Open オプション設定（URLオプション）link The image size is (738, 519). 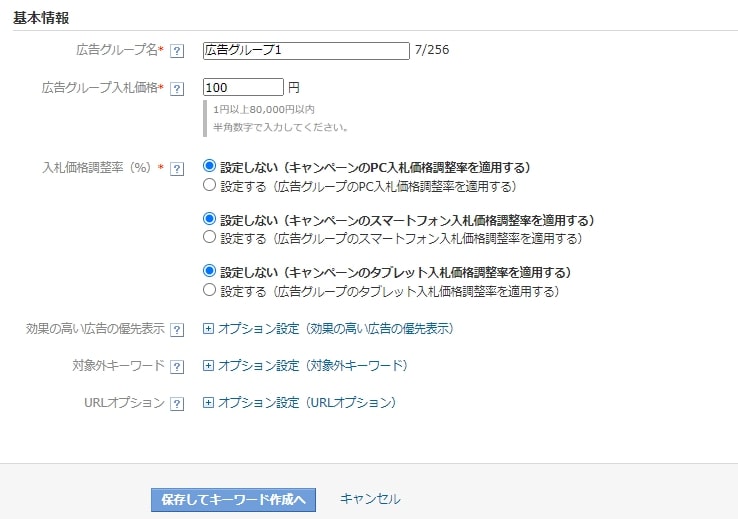307,402
